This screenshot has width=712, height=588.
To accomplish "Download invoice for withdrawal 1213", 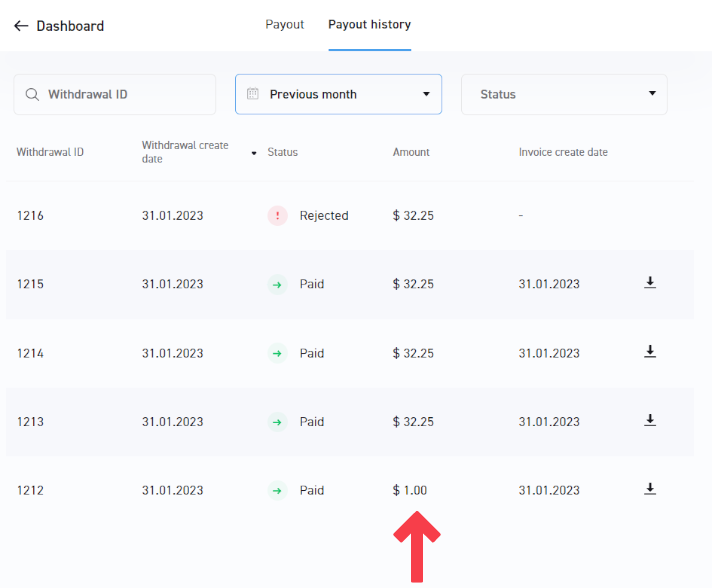I will (650, 421).
